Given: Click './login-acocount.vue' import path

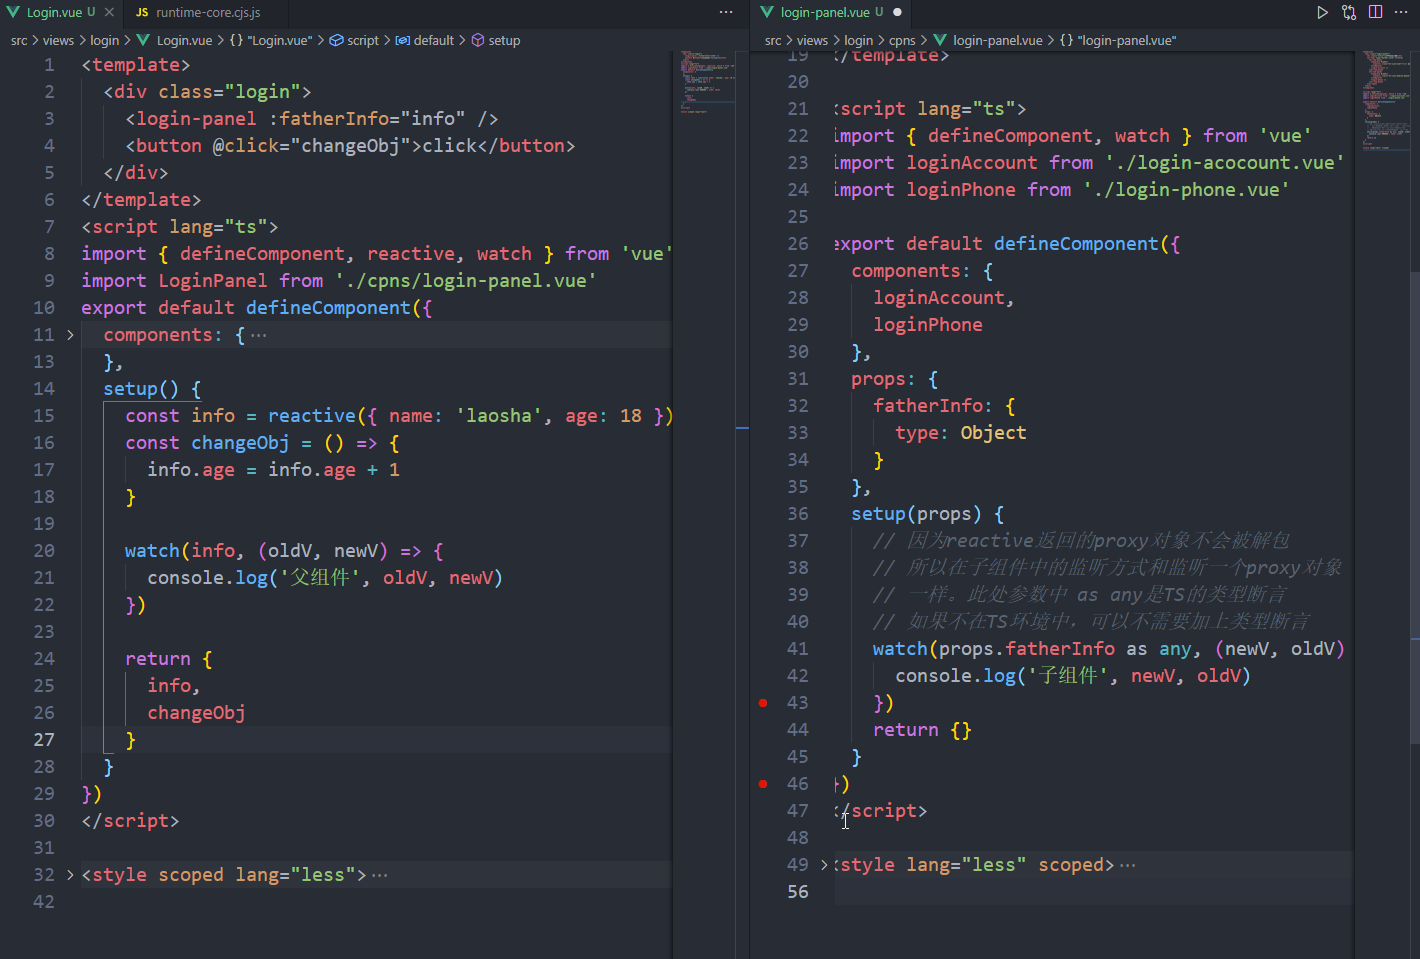Looking at the screenshot, I should (x=1224, y=163).
